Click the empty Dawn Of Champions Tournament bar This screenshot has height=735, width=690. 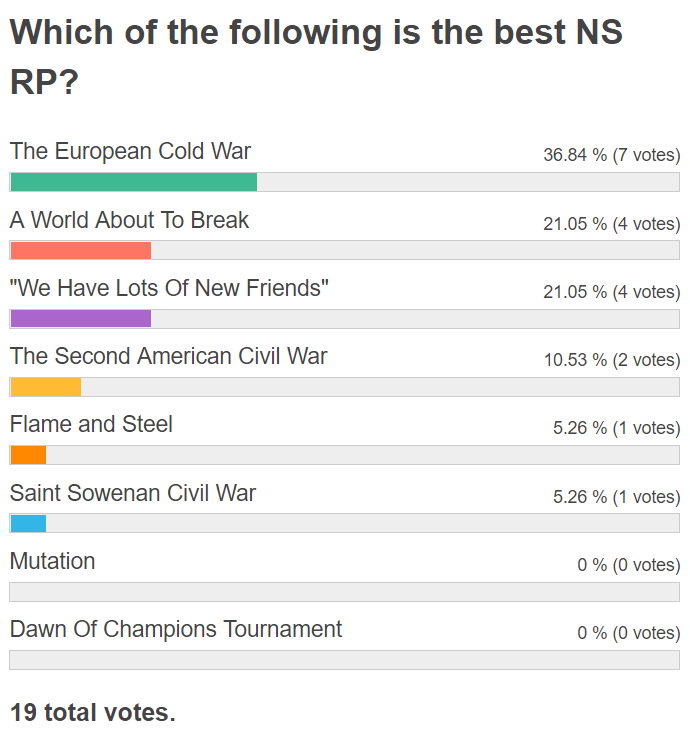(345, 660)
